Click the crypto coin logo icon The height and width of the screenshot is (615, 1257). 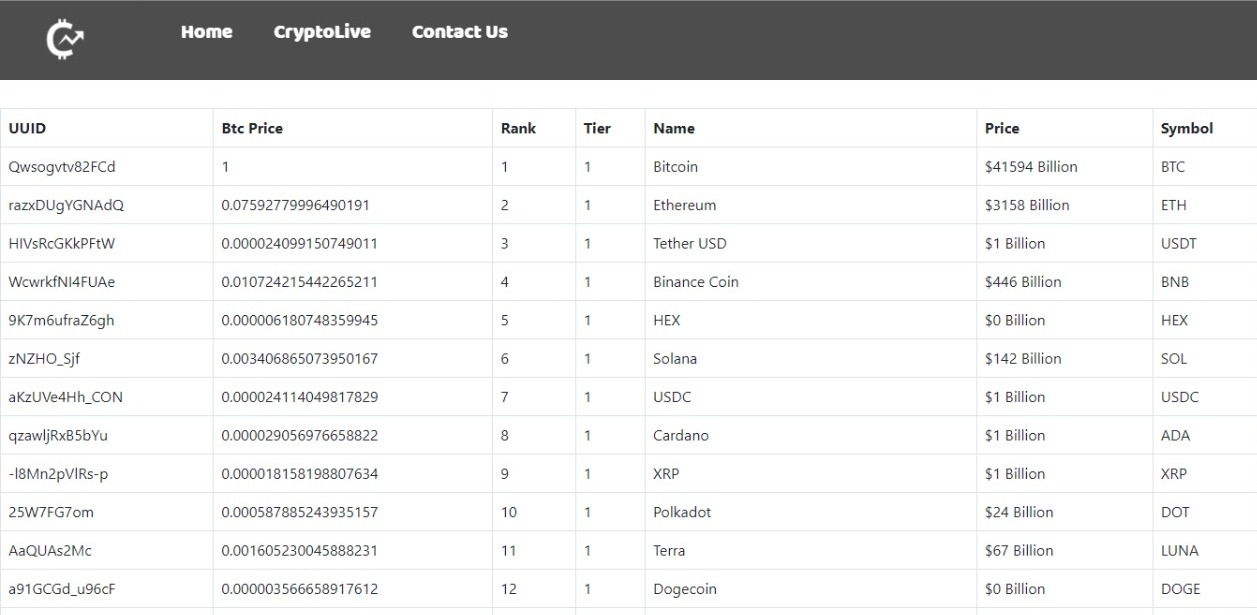pos(65,39)
